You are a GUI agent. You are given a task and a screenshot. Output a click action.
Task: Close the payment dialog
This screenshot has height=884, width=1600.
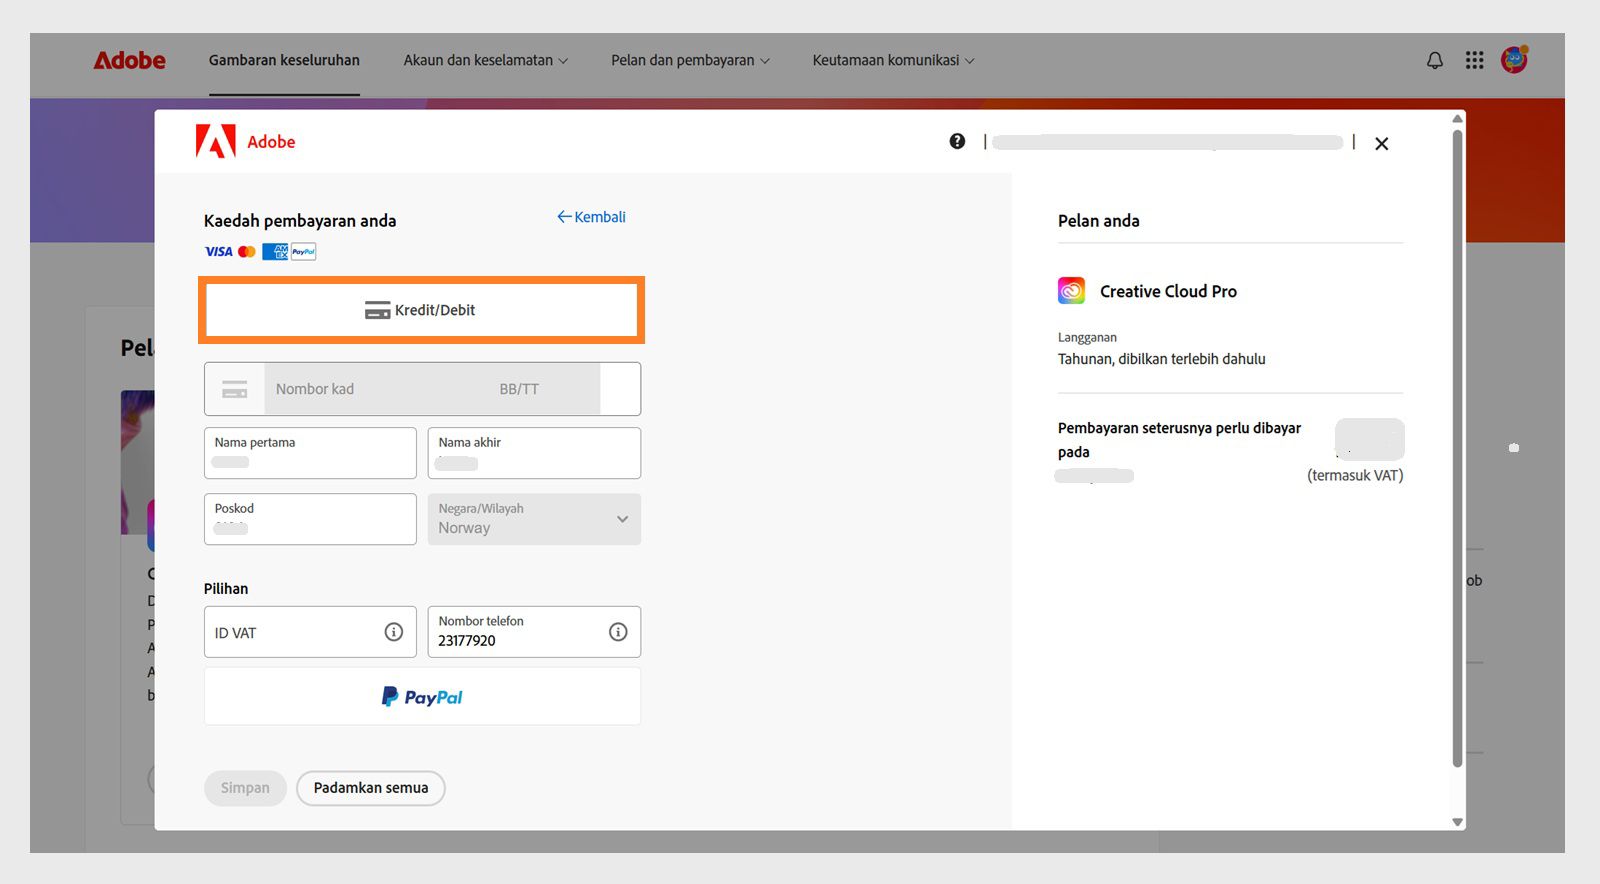click(1381, 144)
